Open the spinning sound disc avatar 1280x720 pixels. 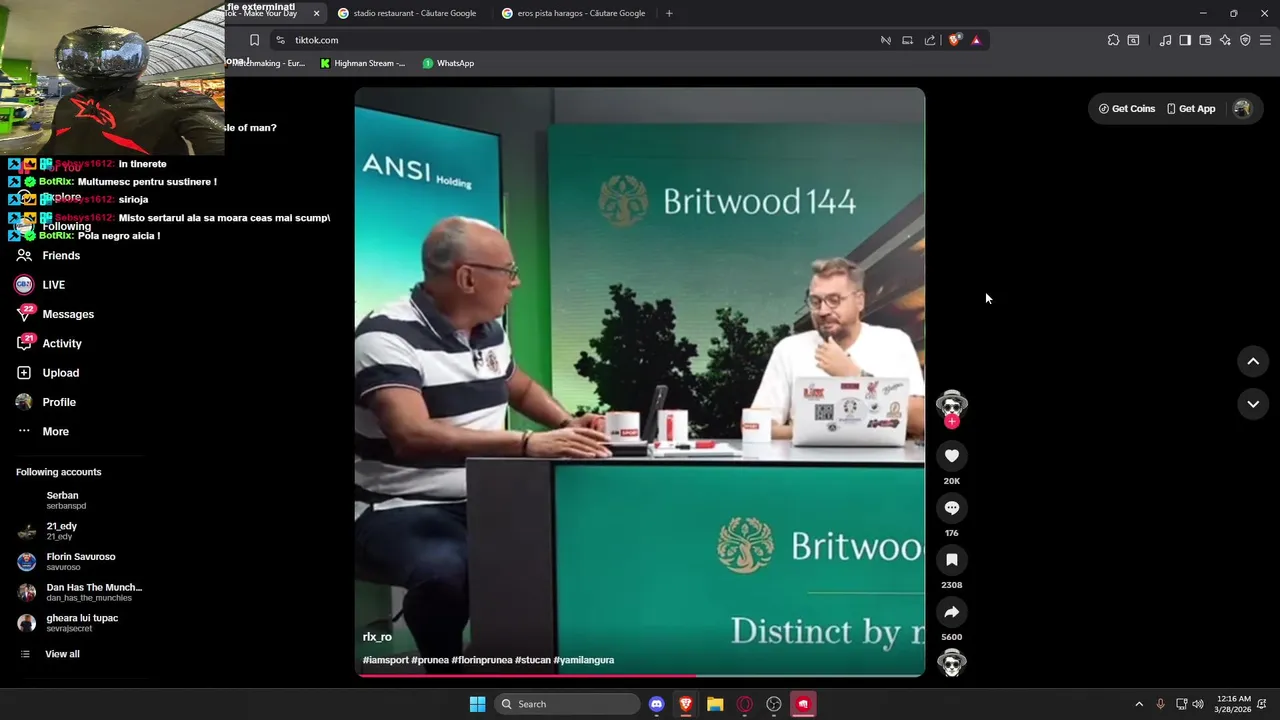(951, 663)
